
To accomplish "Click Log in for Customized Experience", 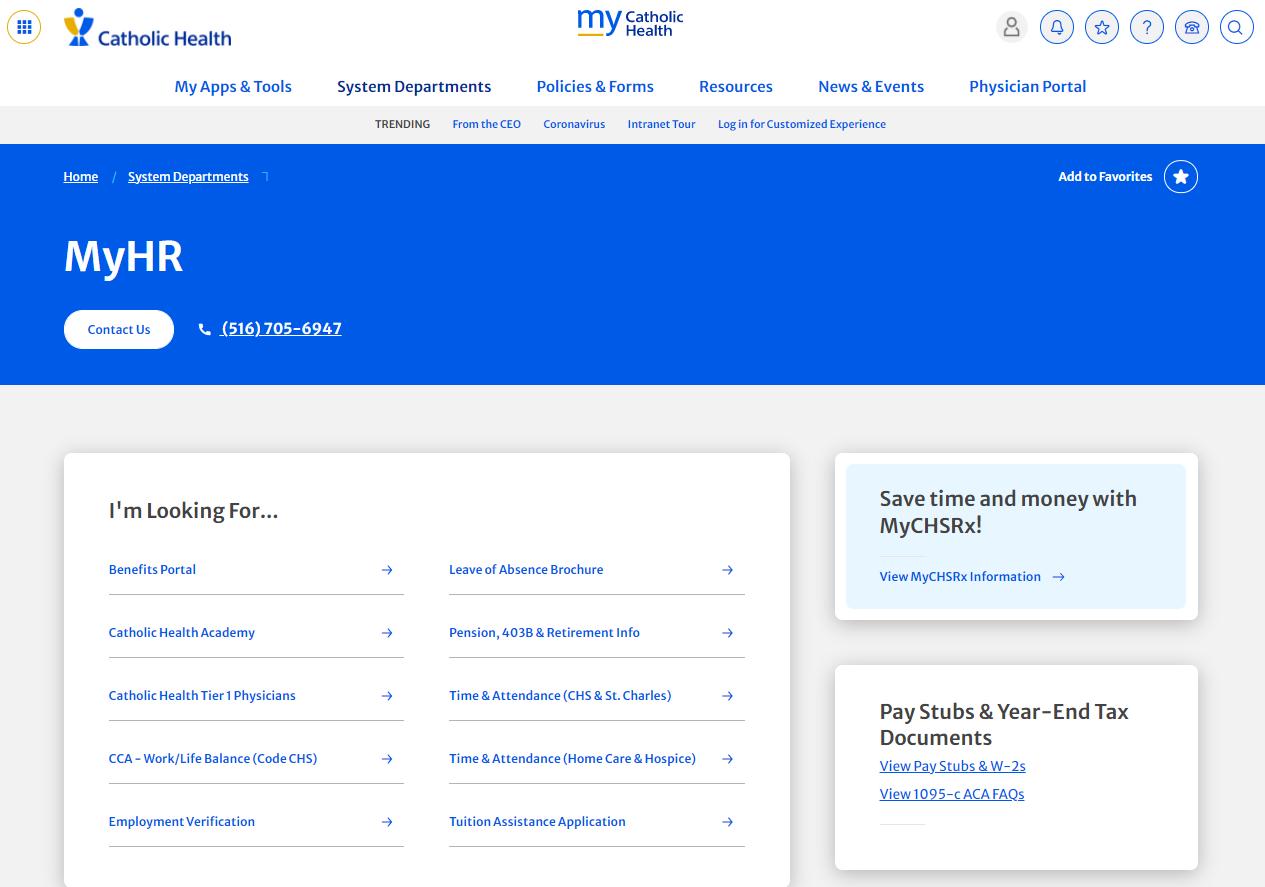I will coord(802,125).
